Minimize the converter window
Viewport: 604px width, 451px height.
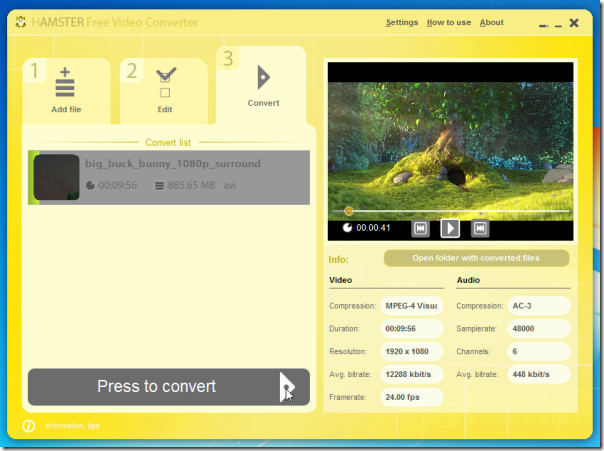click(x=558, y=26)
